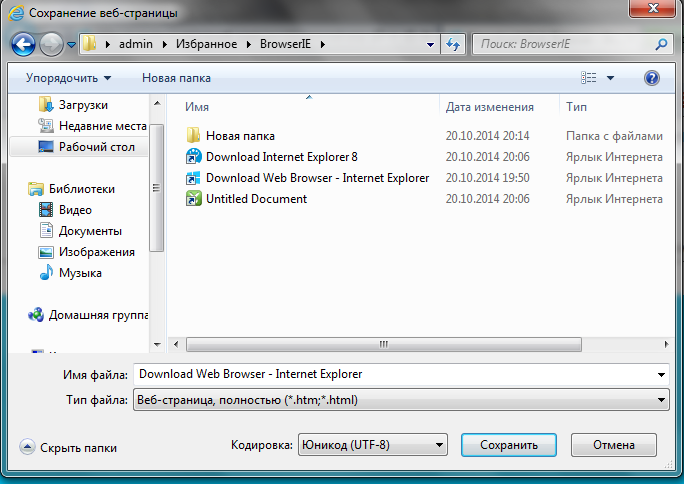This screenshot has height=484, width=684.
Task: Open the Упорядочить menu
Action: coord(68,78)
